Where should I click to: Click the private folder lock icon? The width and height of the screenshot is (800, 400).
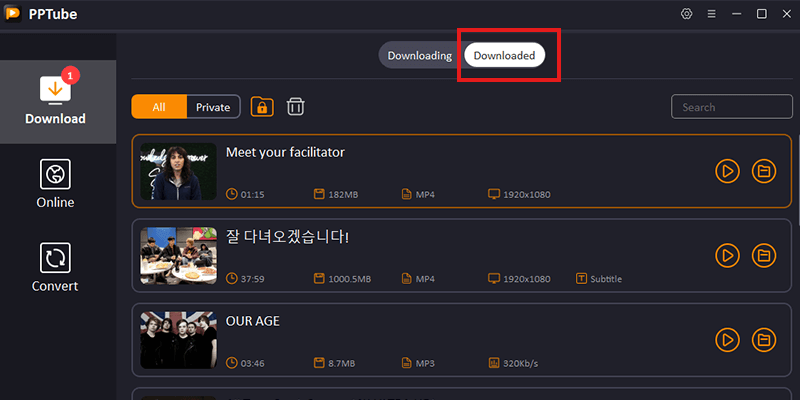[262, 107]
